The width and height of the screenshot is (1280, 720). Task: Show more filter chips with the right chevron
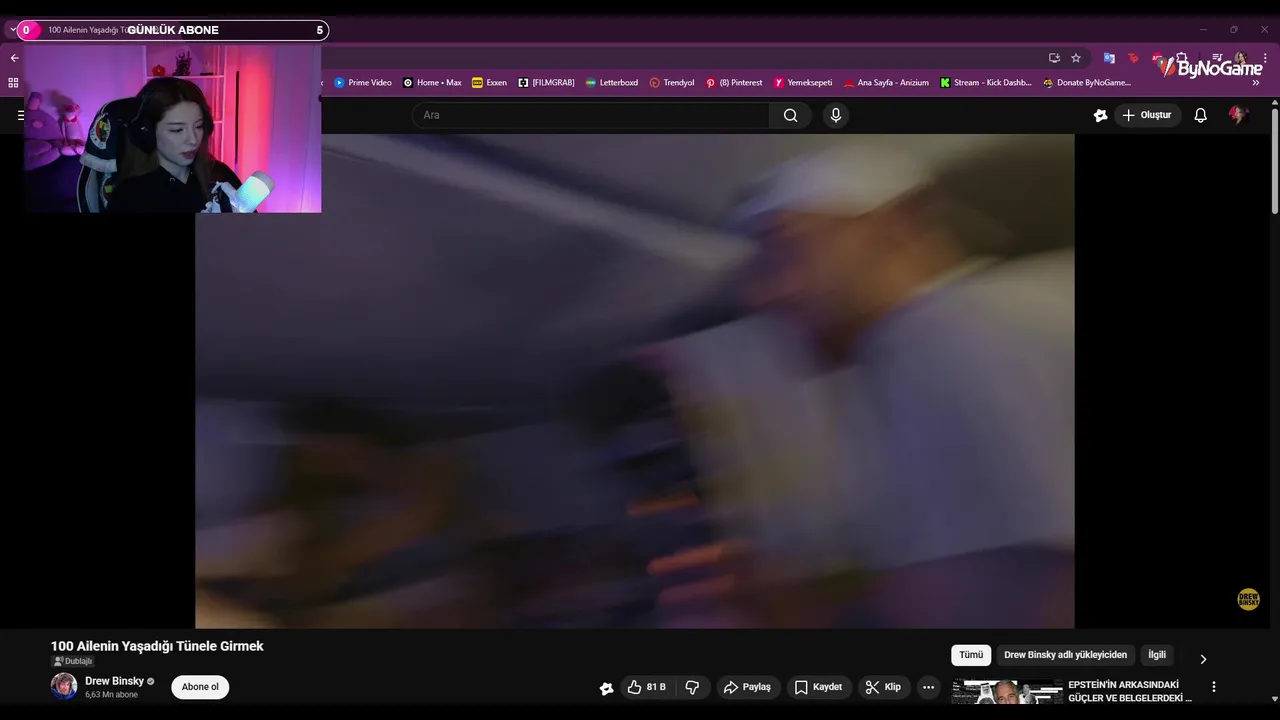click(1203, 659)
